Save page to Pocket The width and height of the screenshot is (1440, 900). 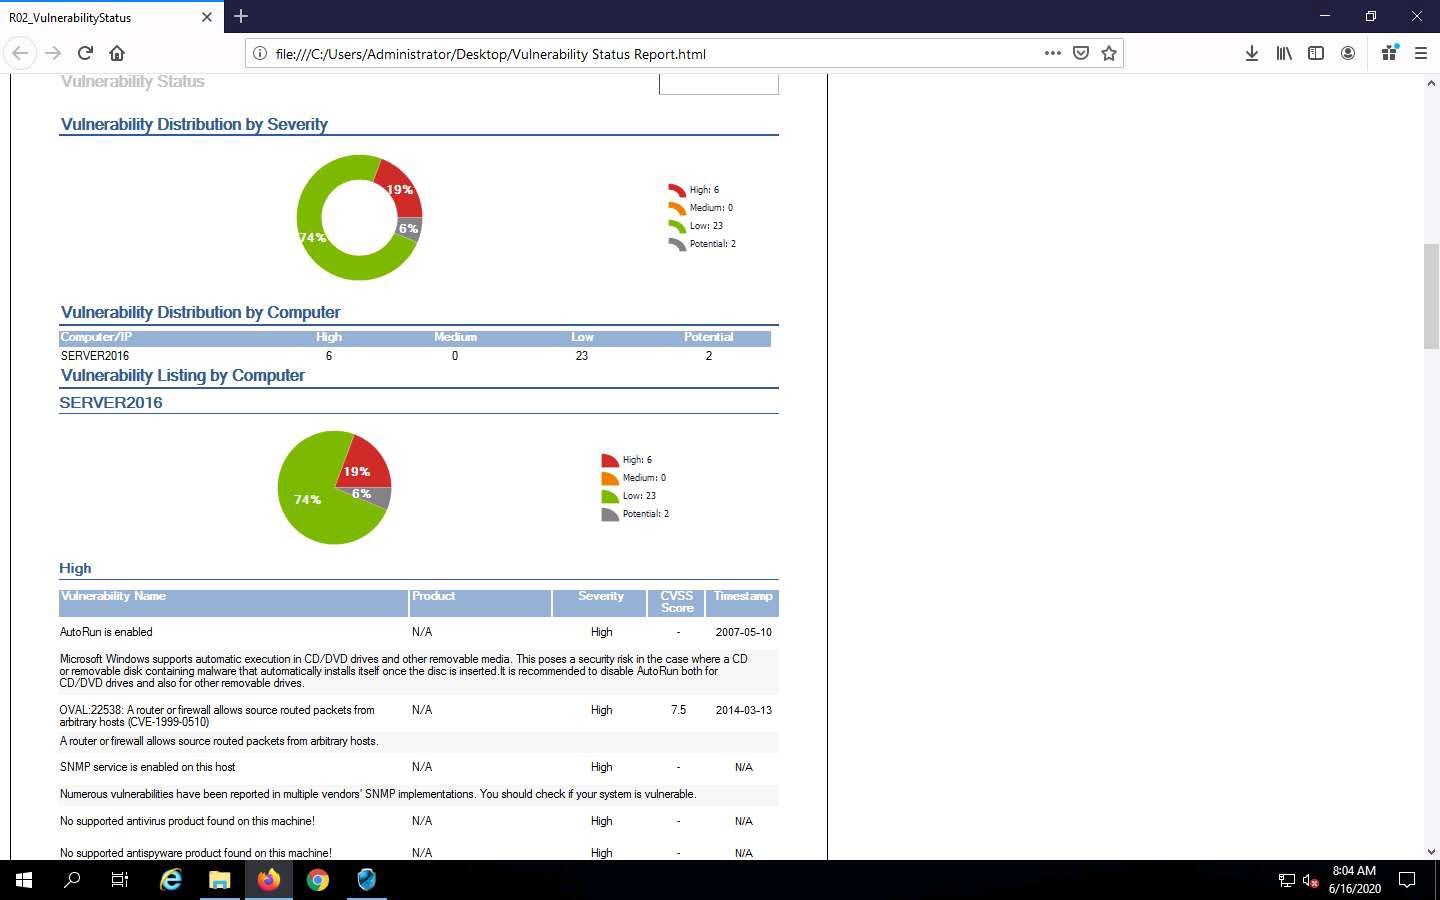tap(1080, 53)
